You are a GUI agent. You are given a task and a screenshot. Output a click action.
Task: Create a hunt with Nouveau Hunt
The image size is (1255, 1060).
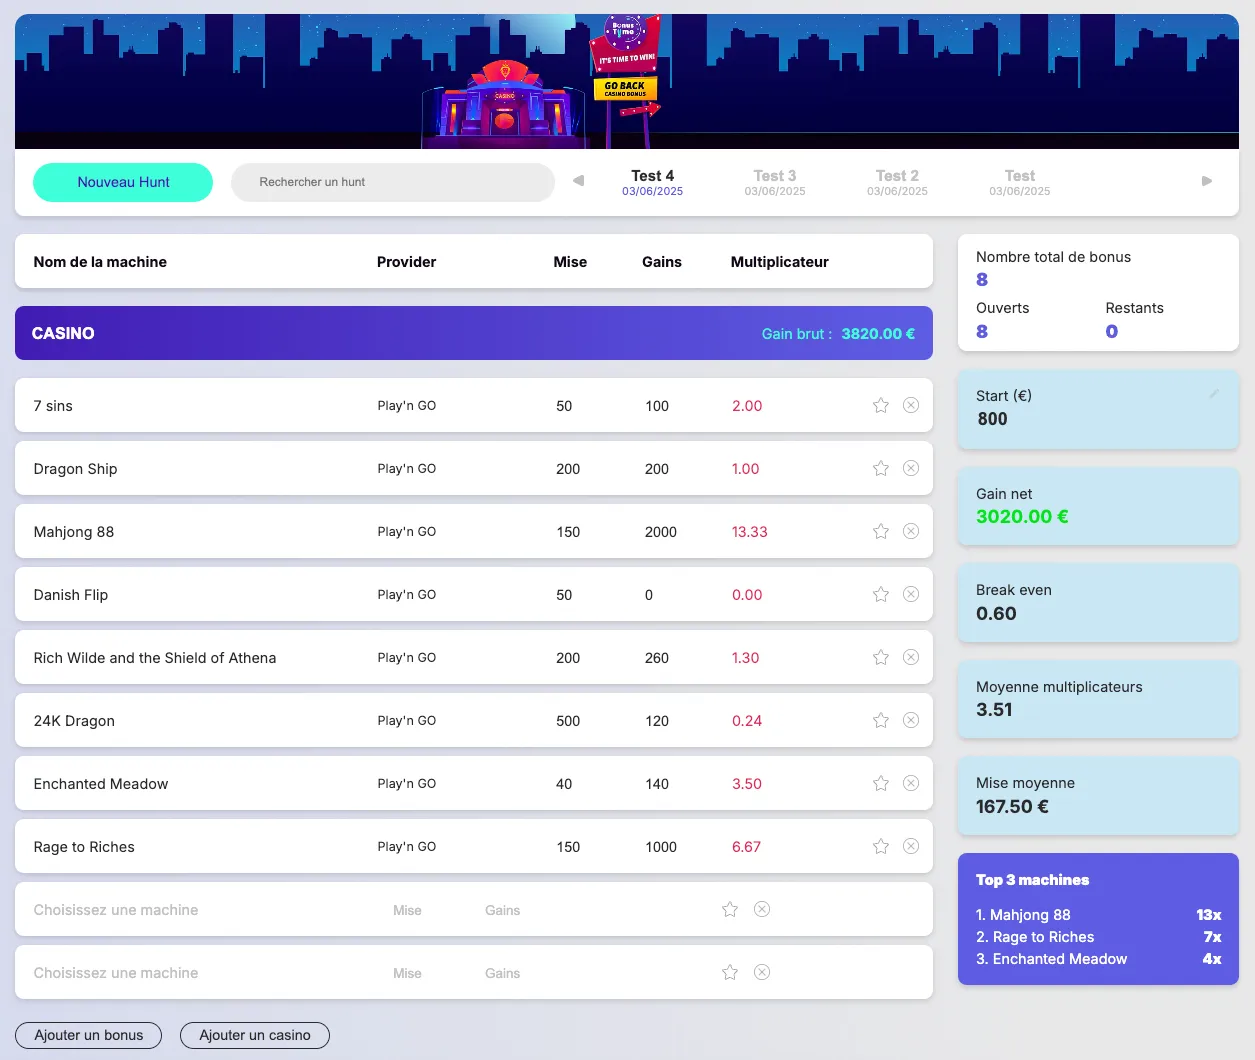123,182
